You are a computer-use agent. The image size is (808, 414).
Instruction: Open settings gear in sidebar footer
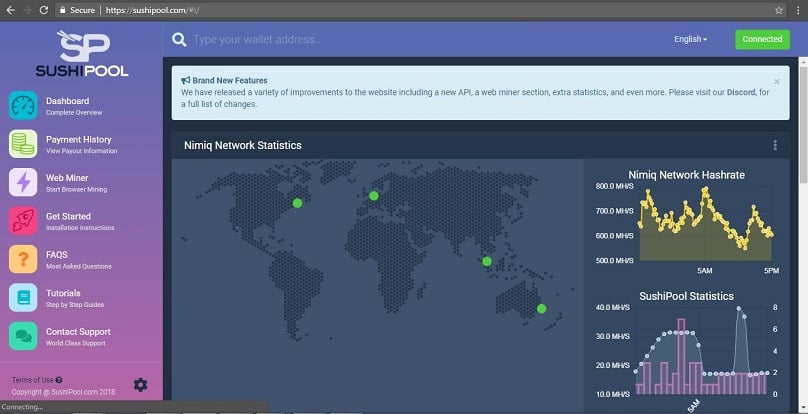[x=140, y=385]
